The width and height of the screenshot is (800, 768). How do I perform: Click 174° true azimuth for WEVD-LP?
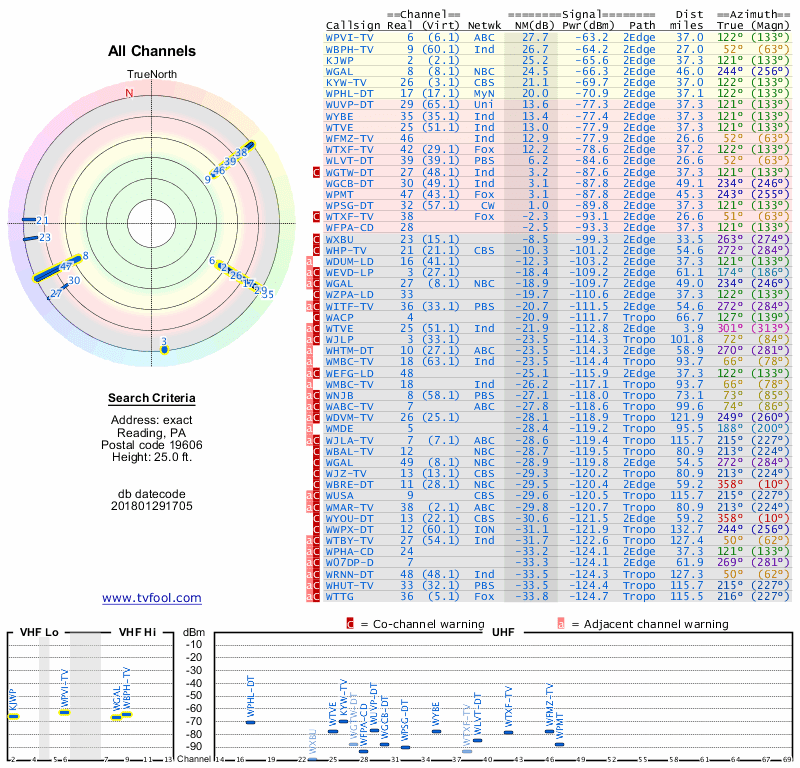tap(730, 272)
